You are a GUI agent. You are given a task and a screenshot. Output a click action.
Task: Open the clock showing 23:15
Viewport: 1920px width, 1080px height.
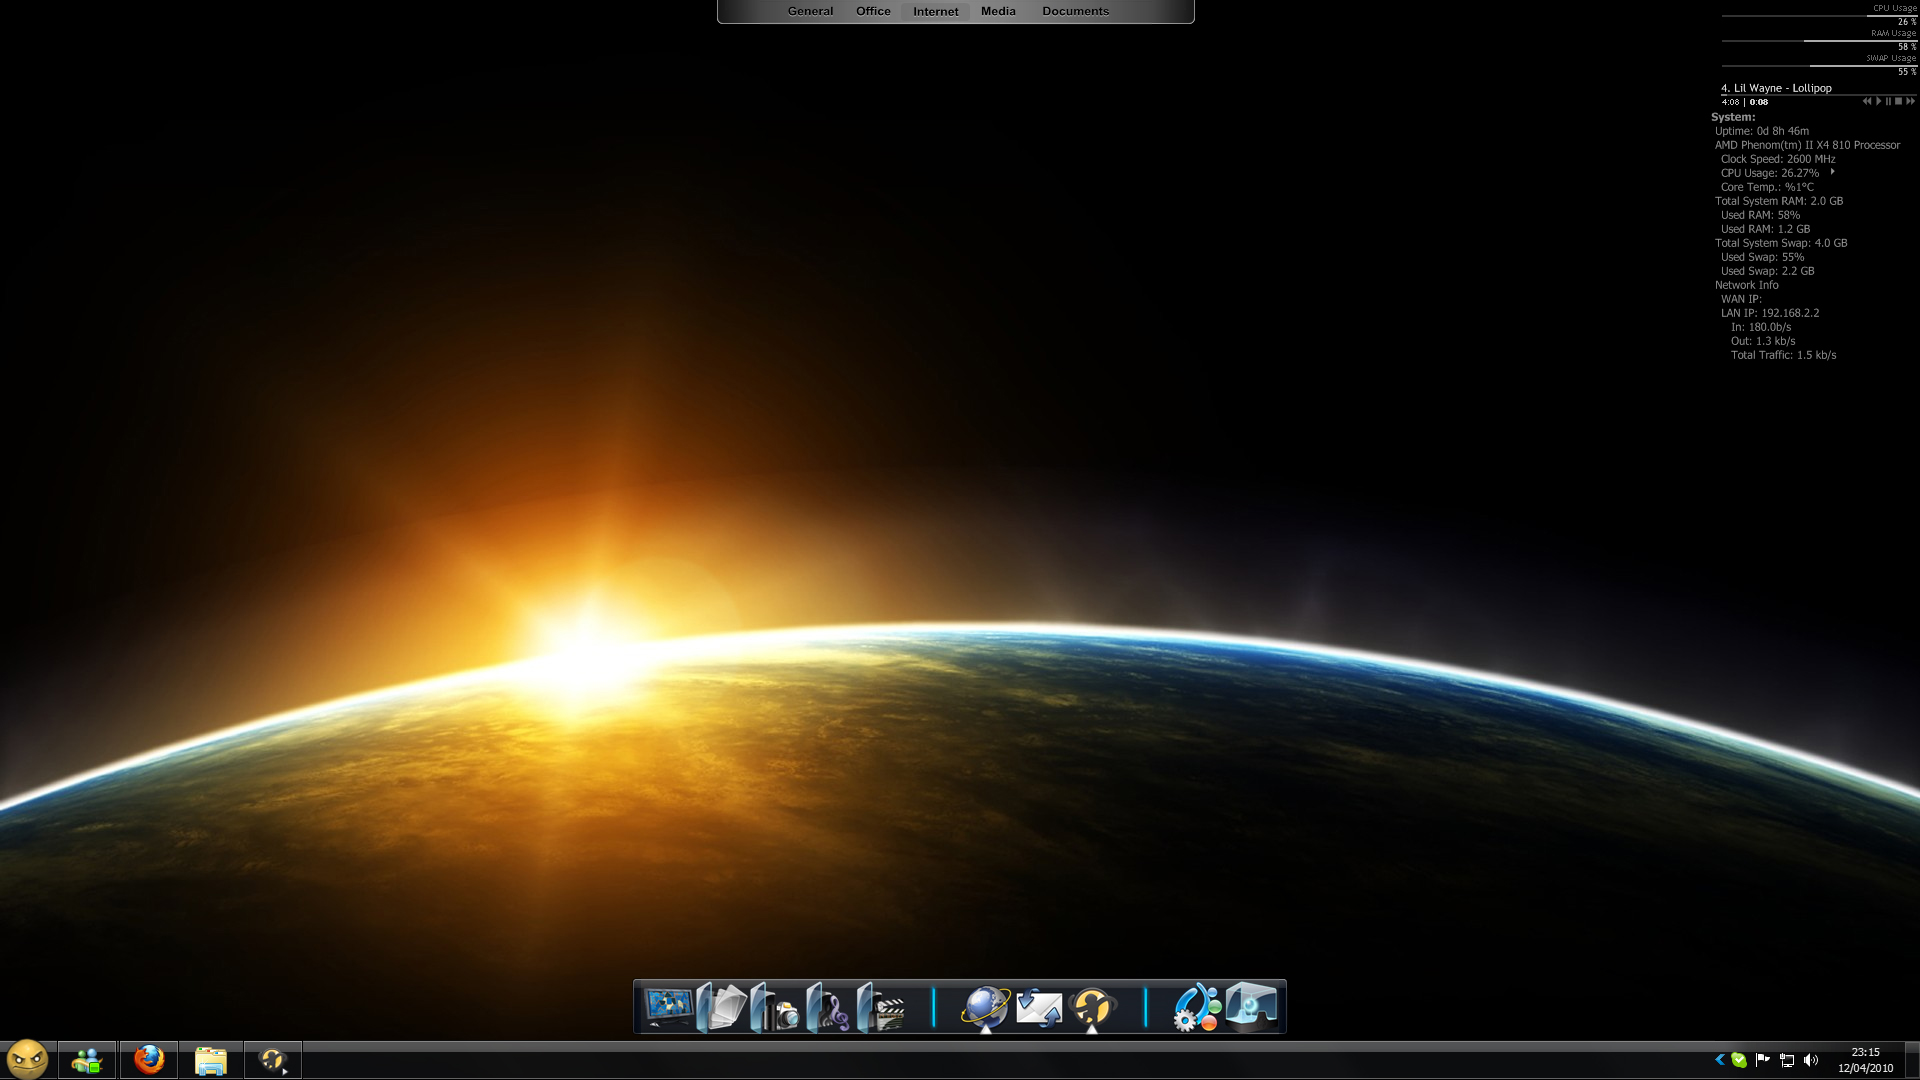1864,1060
